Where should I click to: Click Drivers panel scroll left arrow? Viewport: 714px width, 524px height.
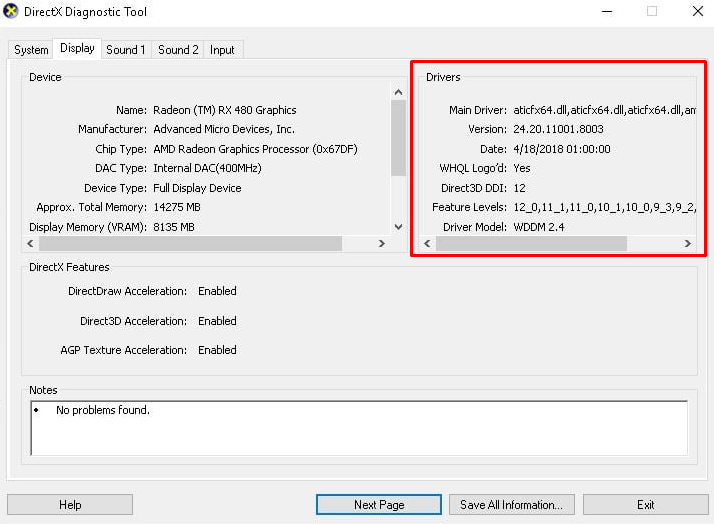(427, 244)
